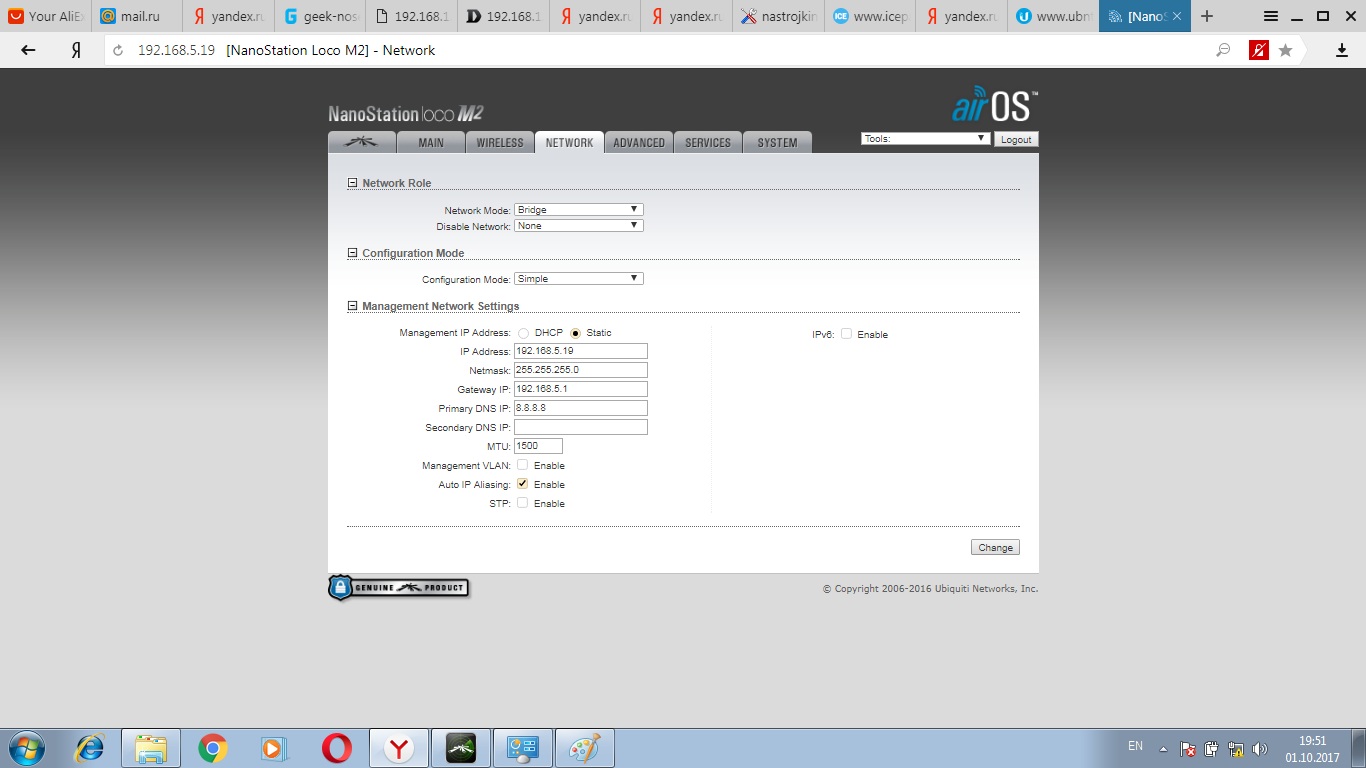Open the Configuration Mode dropdown
Screen dimensions: 1366x768
coord(579,279)
